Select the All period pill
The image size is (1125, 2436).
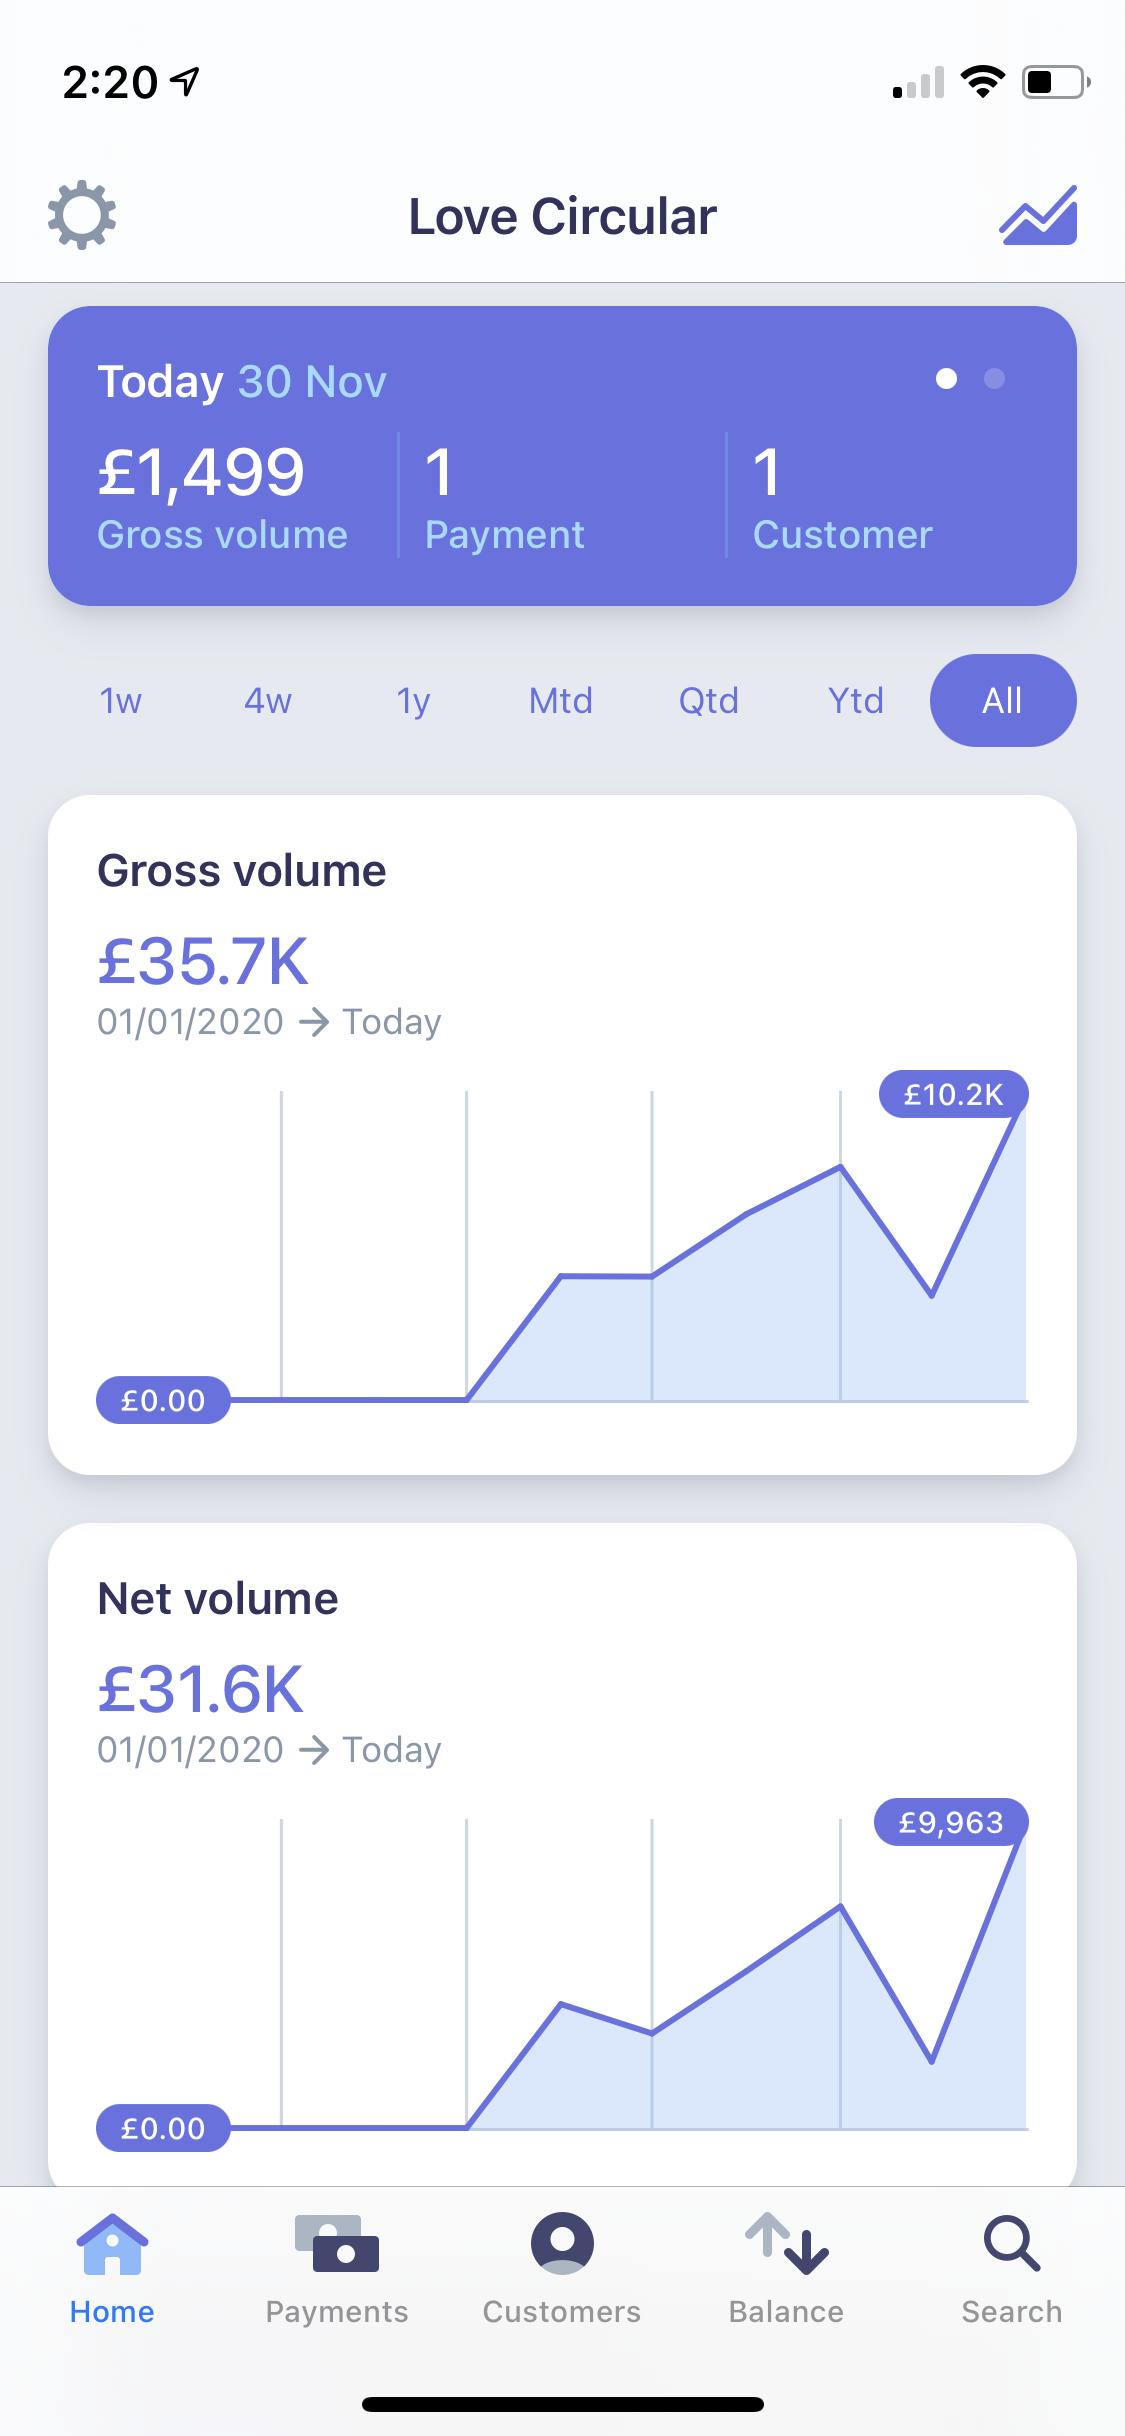point(1003,701)
